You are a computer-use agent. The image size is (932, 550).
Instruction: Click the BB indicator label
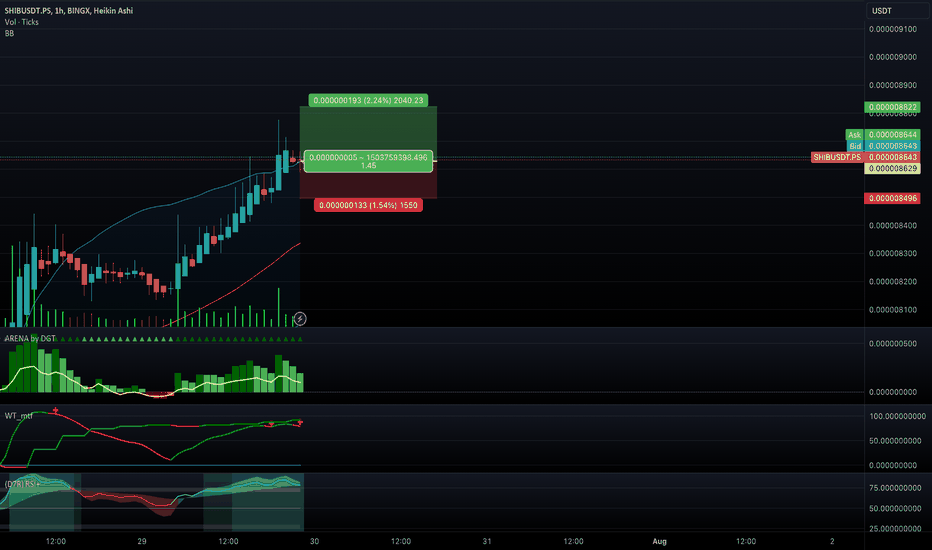[x=10, y=33]
